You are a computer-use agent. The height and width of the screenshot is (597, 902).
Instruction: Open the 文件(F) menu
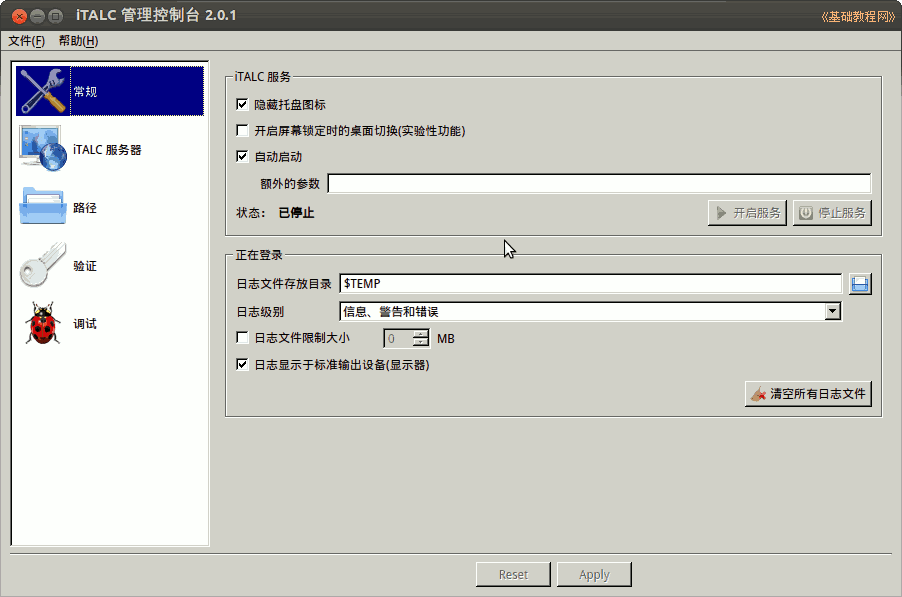pos(26,41)
